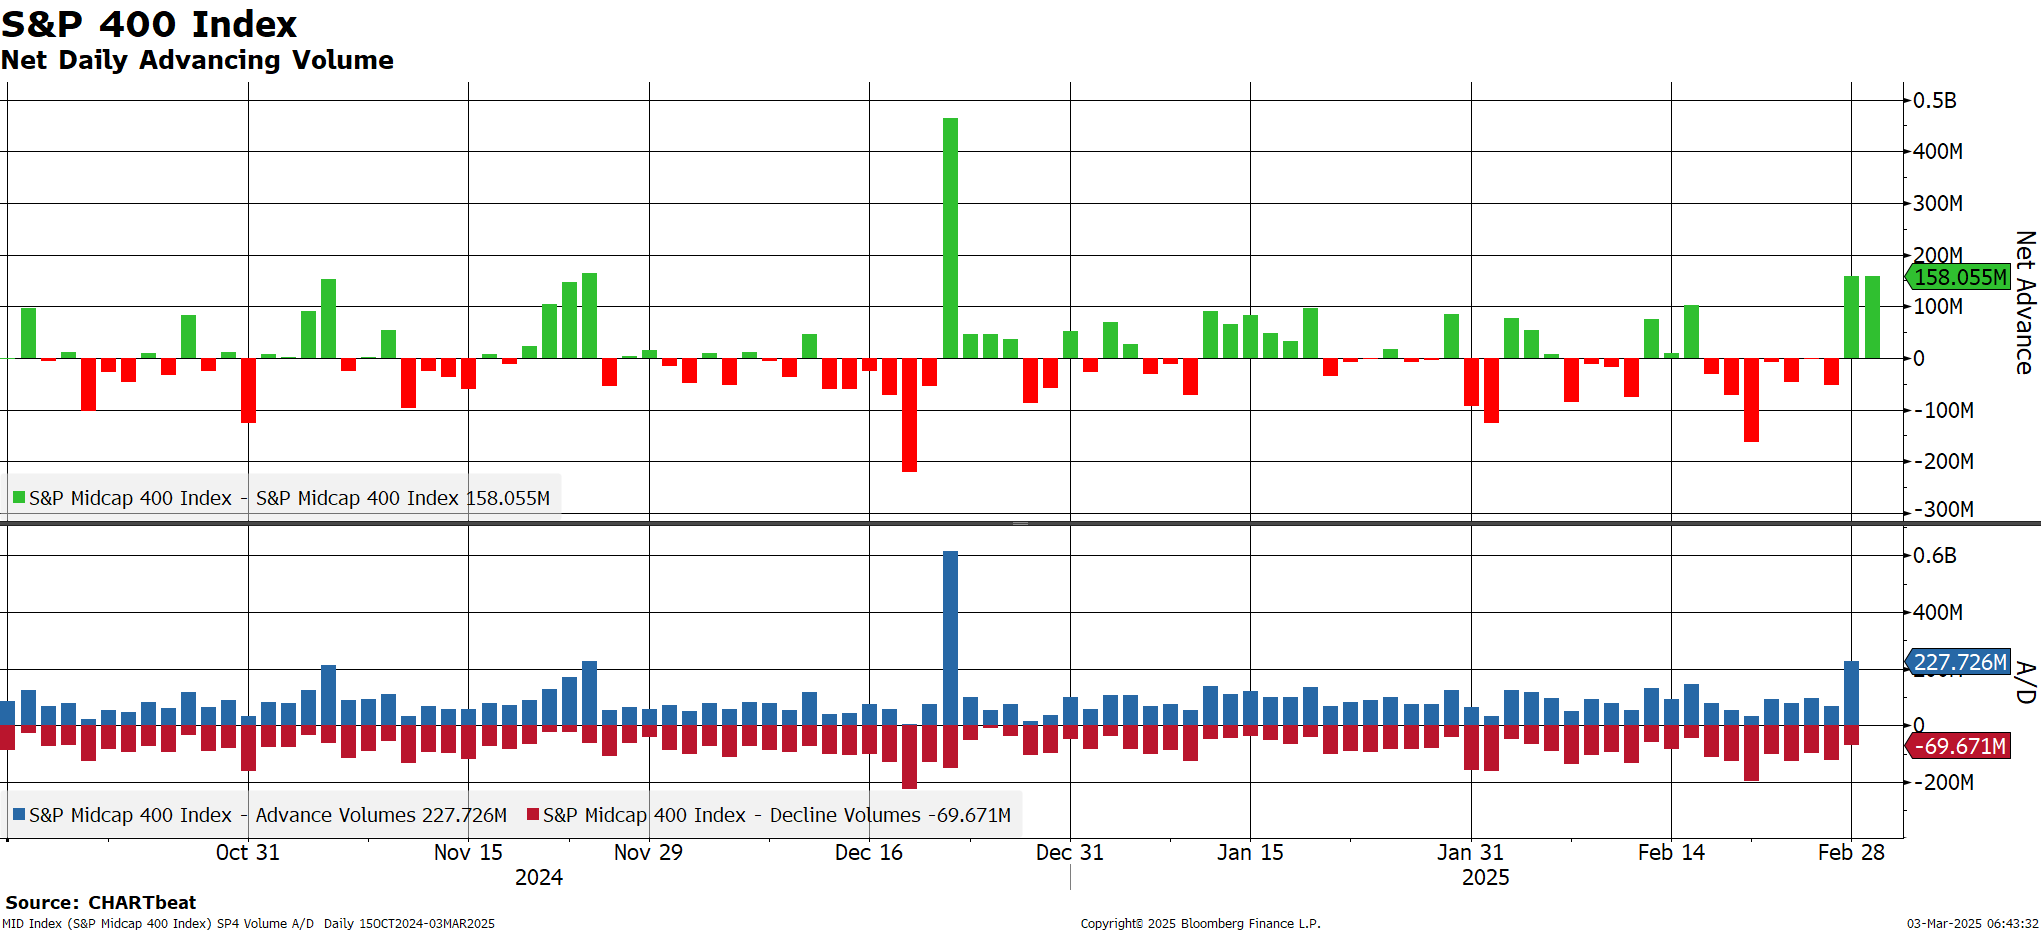Click the Feb 14 date label
Viewport: 2041px width, 932px height.
1671,852
